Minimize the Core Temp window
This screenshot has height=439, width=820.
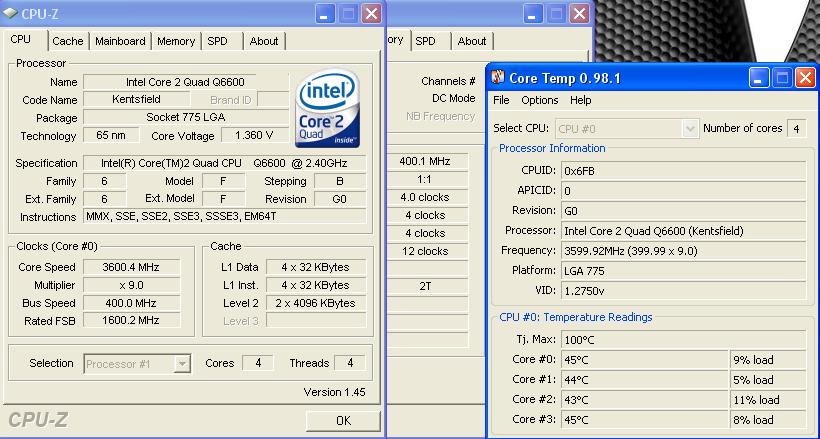(x=759, y=78)
